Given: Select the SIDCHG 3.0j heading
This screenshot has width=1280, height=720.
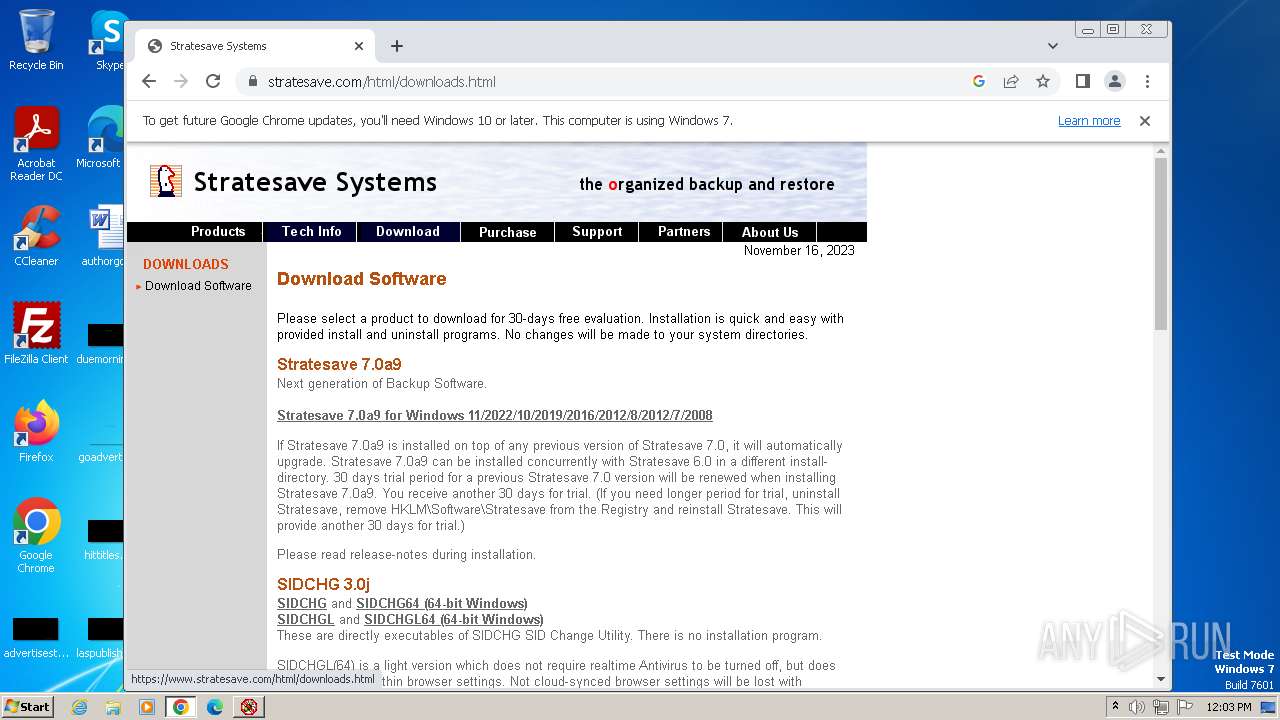Looking at the screenshot, I should [323, 584].
